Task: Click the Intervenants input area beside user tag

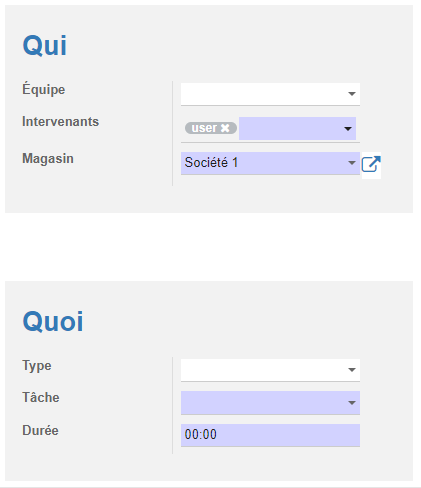Action: (x=291, y=128)
